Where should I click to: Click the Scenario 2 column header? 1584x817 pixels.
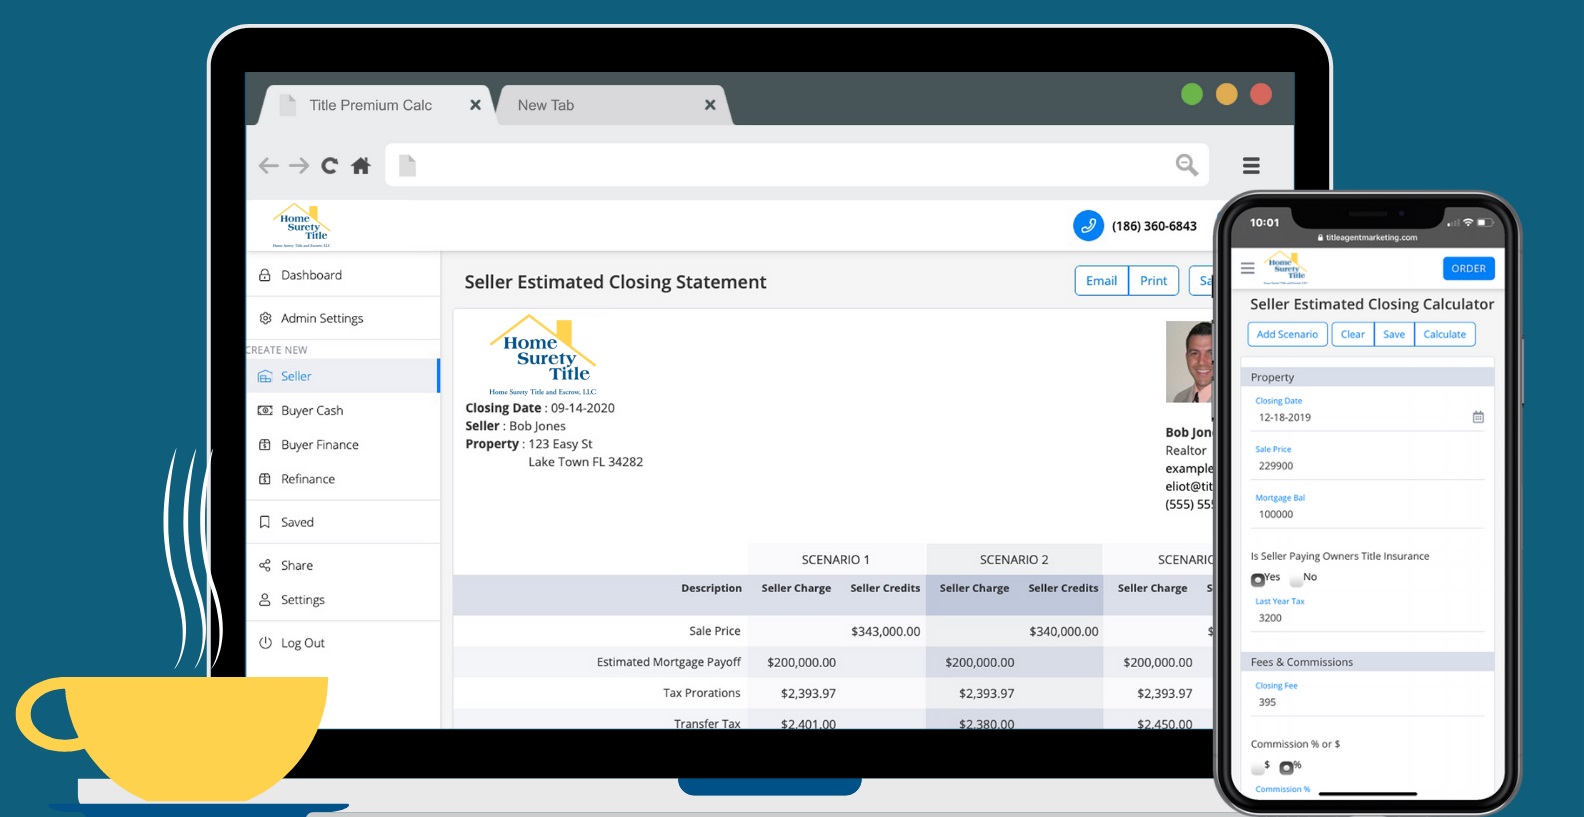point(1014,560)
